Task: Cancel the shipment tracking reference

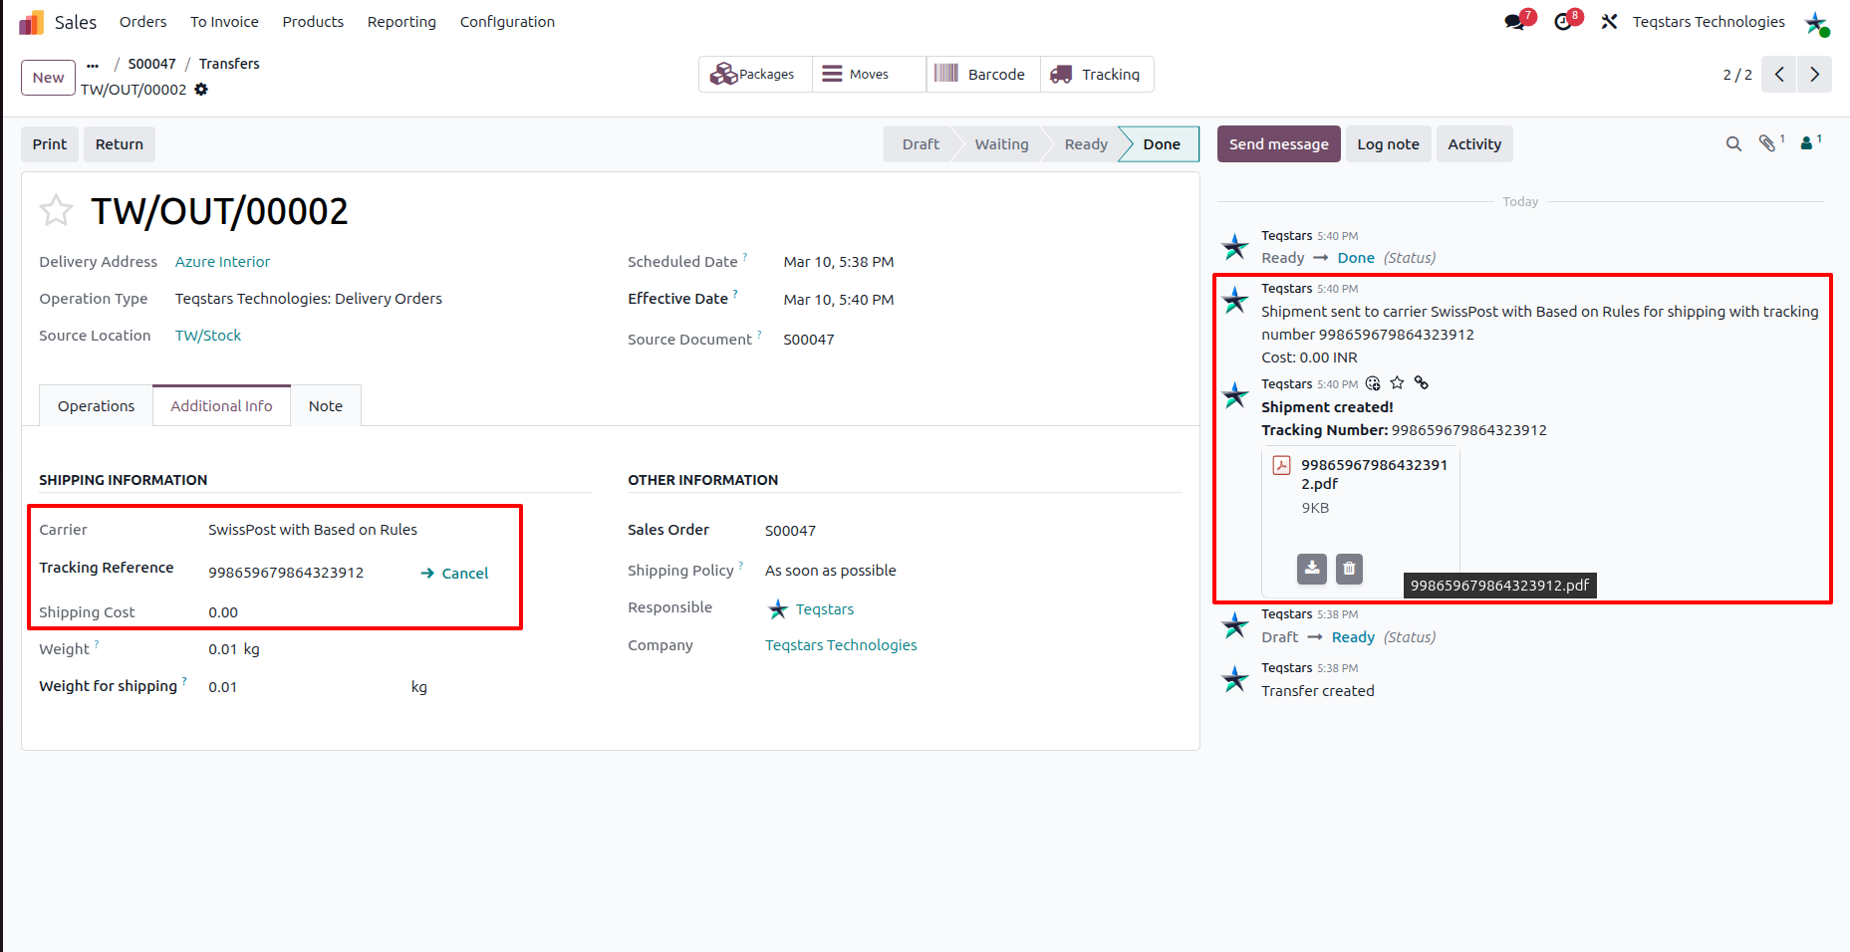Action: click(x=454, y=573)
